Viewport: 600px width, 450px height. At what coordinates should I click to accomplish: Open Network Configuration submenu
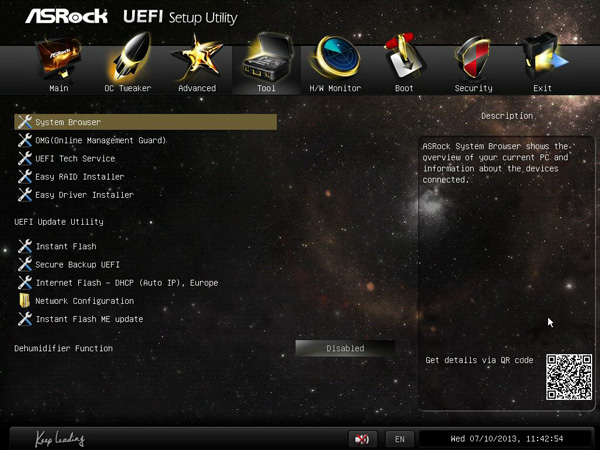(x=85, y=301)
